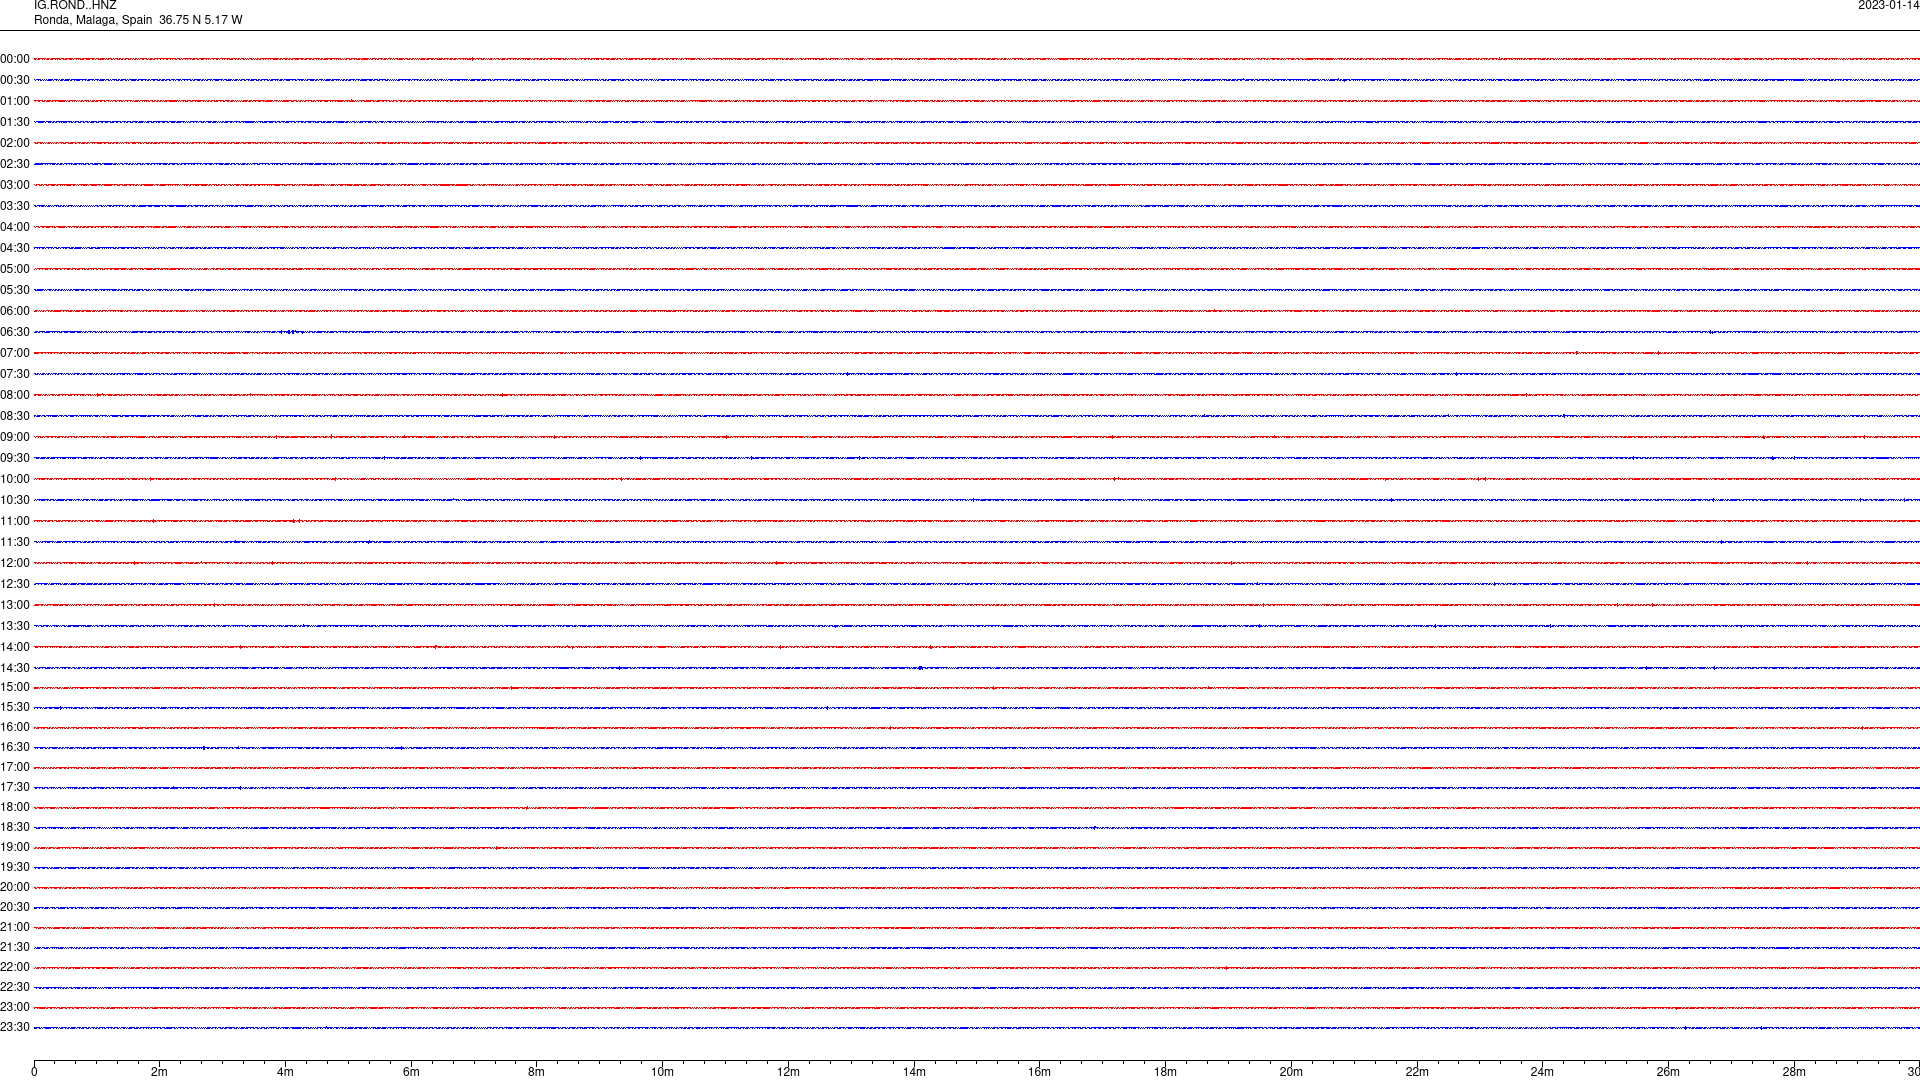Select the 06:00 time label

[15, 311]
